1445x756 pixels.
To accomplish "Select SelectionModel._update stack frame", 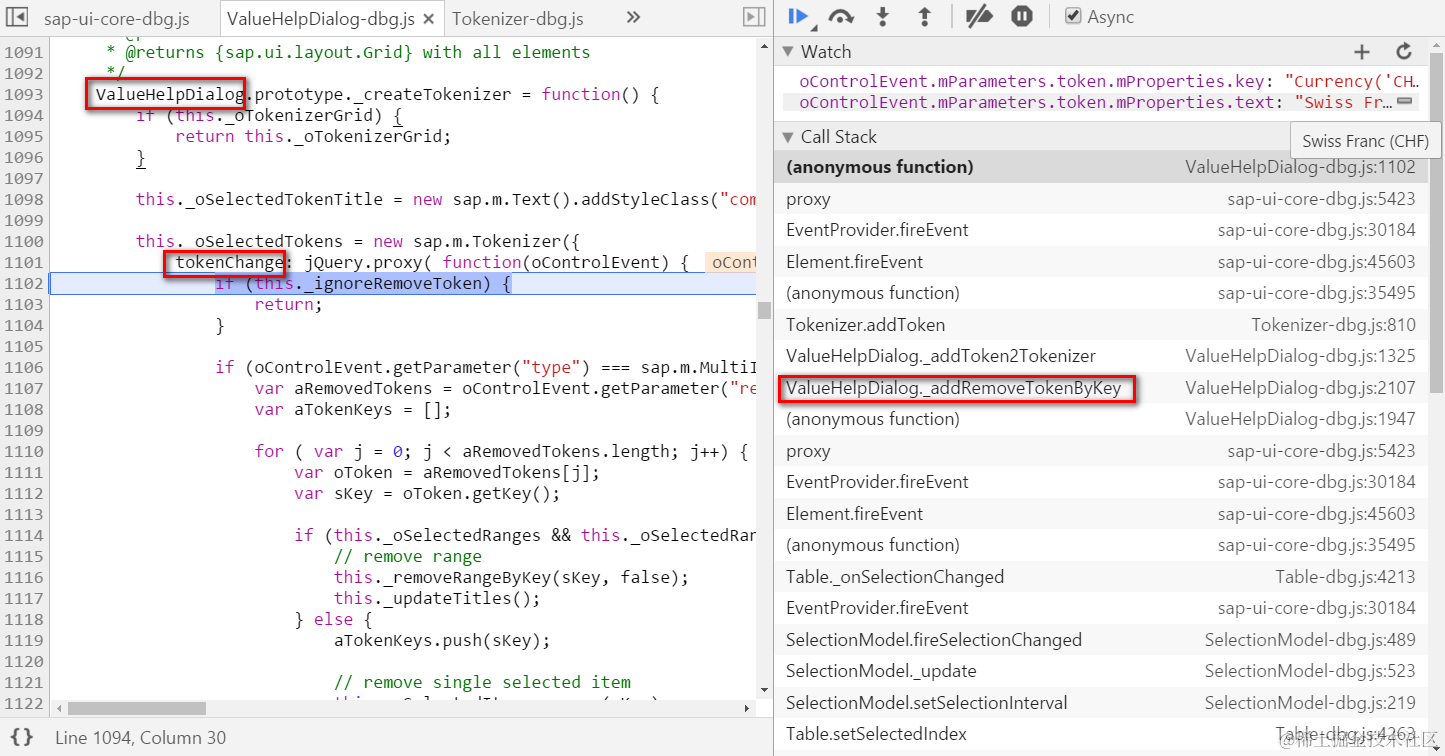I will pyautogui.click(x=1101, y=671).
